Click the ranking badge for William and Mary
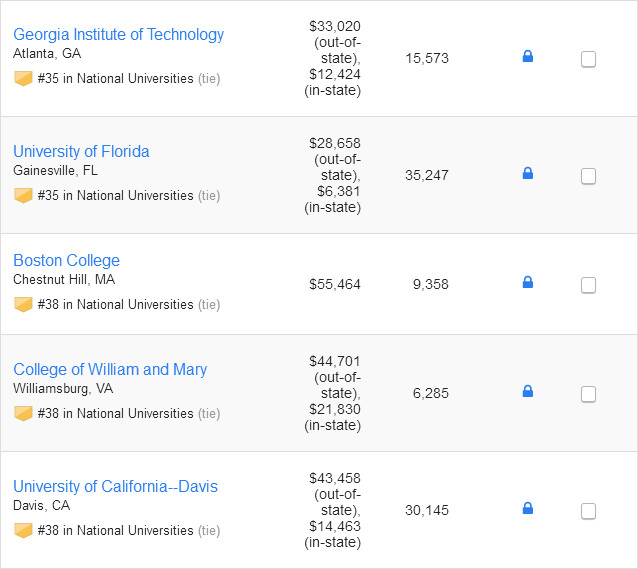The width and height of the screenshot is (638, 569). coord(23,413)
